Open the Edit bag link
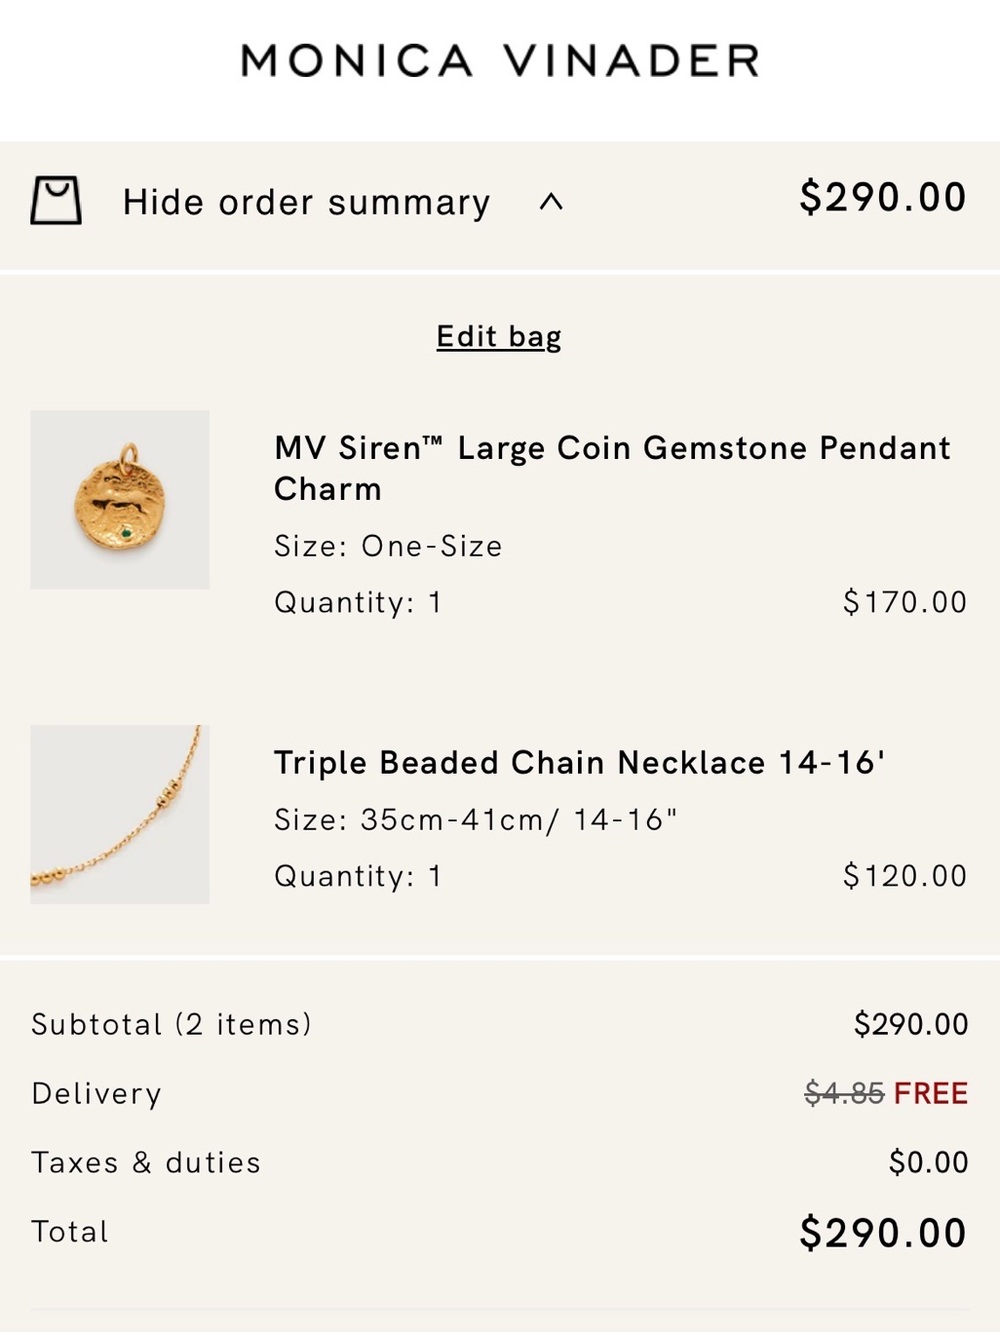Screen dimensions: 1000x1333 (x=499, y=337)
